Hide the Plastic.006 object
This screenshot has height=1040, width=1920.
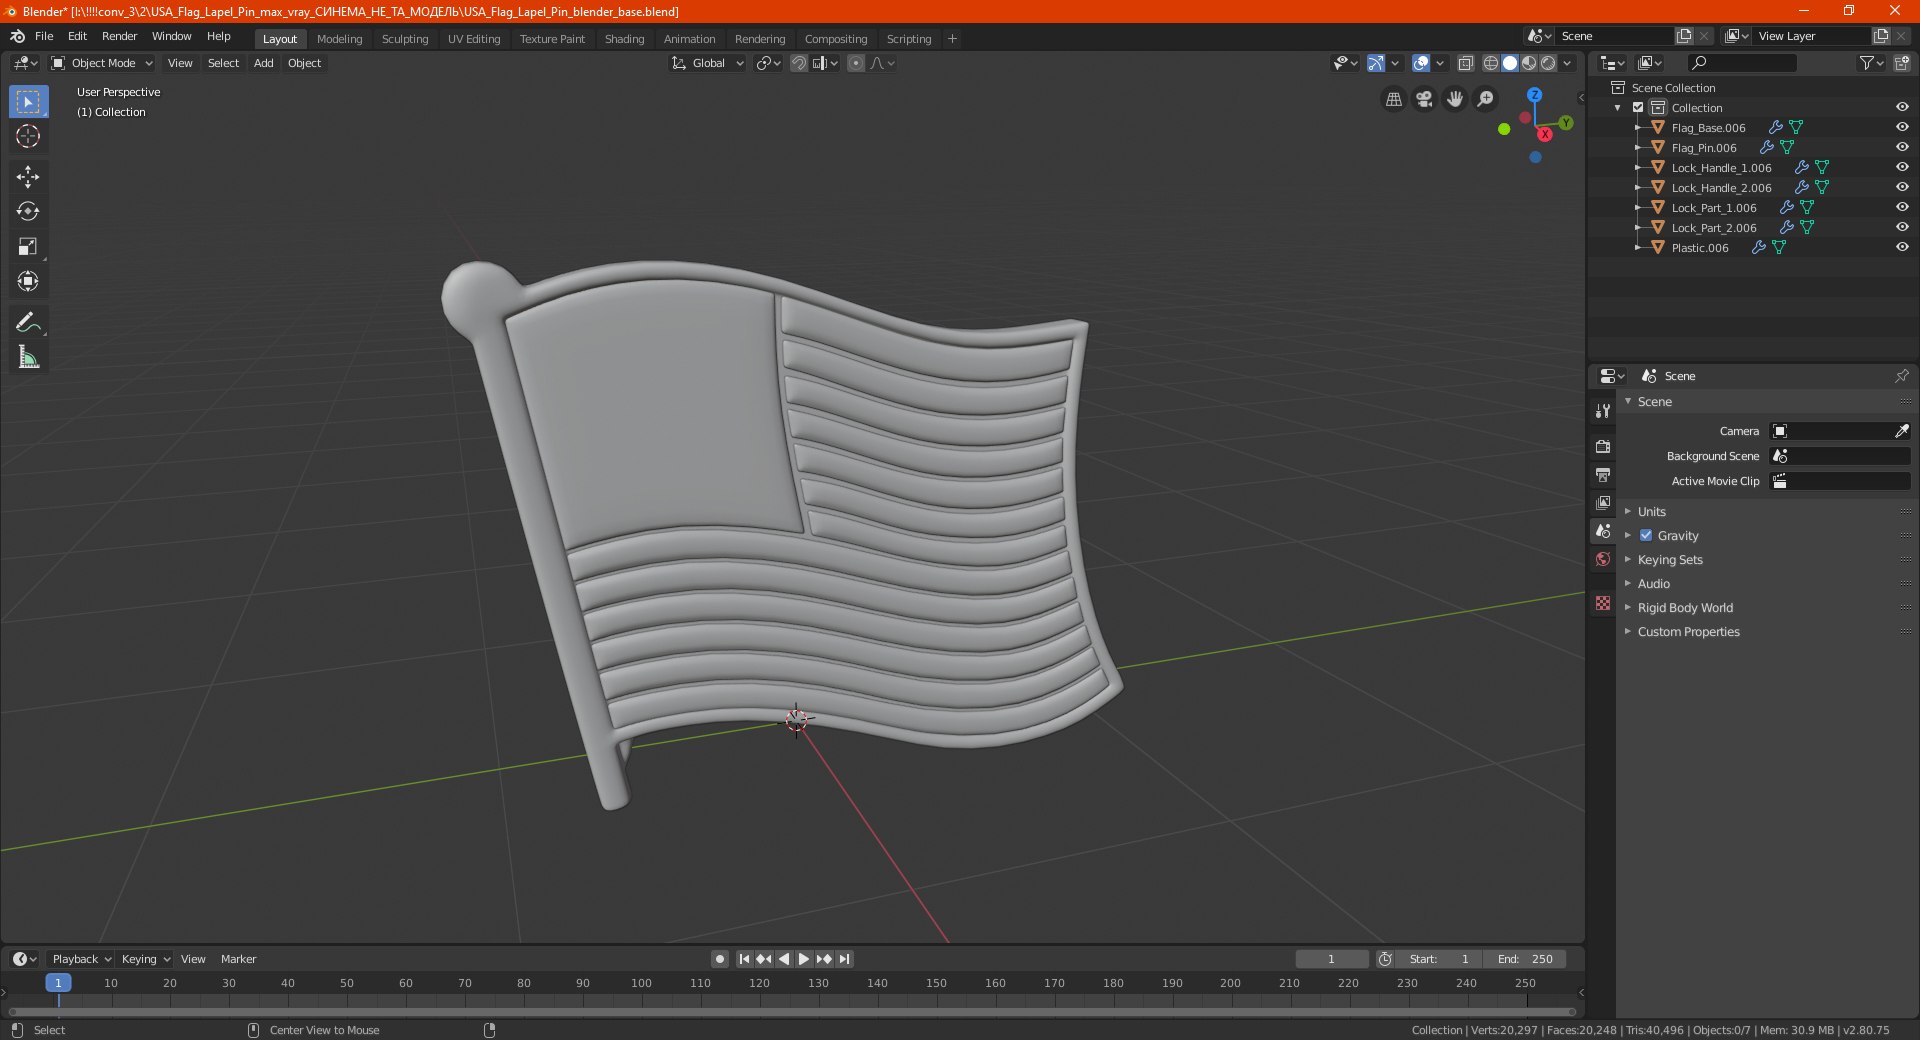(1901, 248)
